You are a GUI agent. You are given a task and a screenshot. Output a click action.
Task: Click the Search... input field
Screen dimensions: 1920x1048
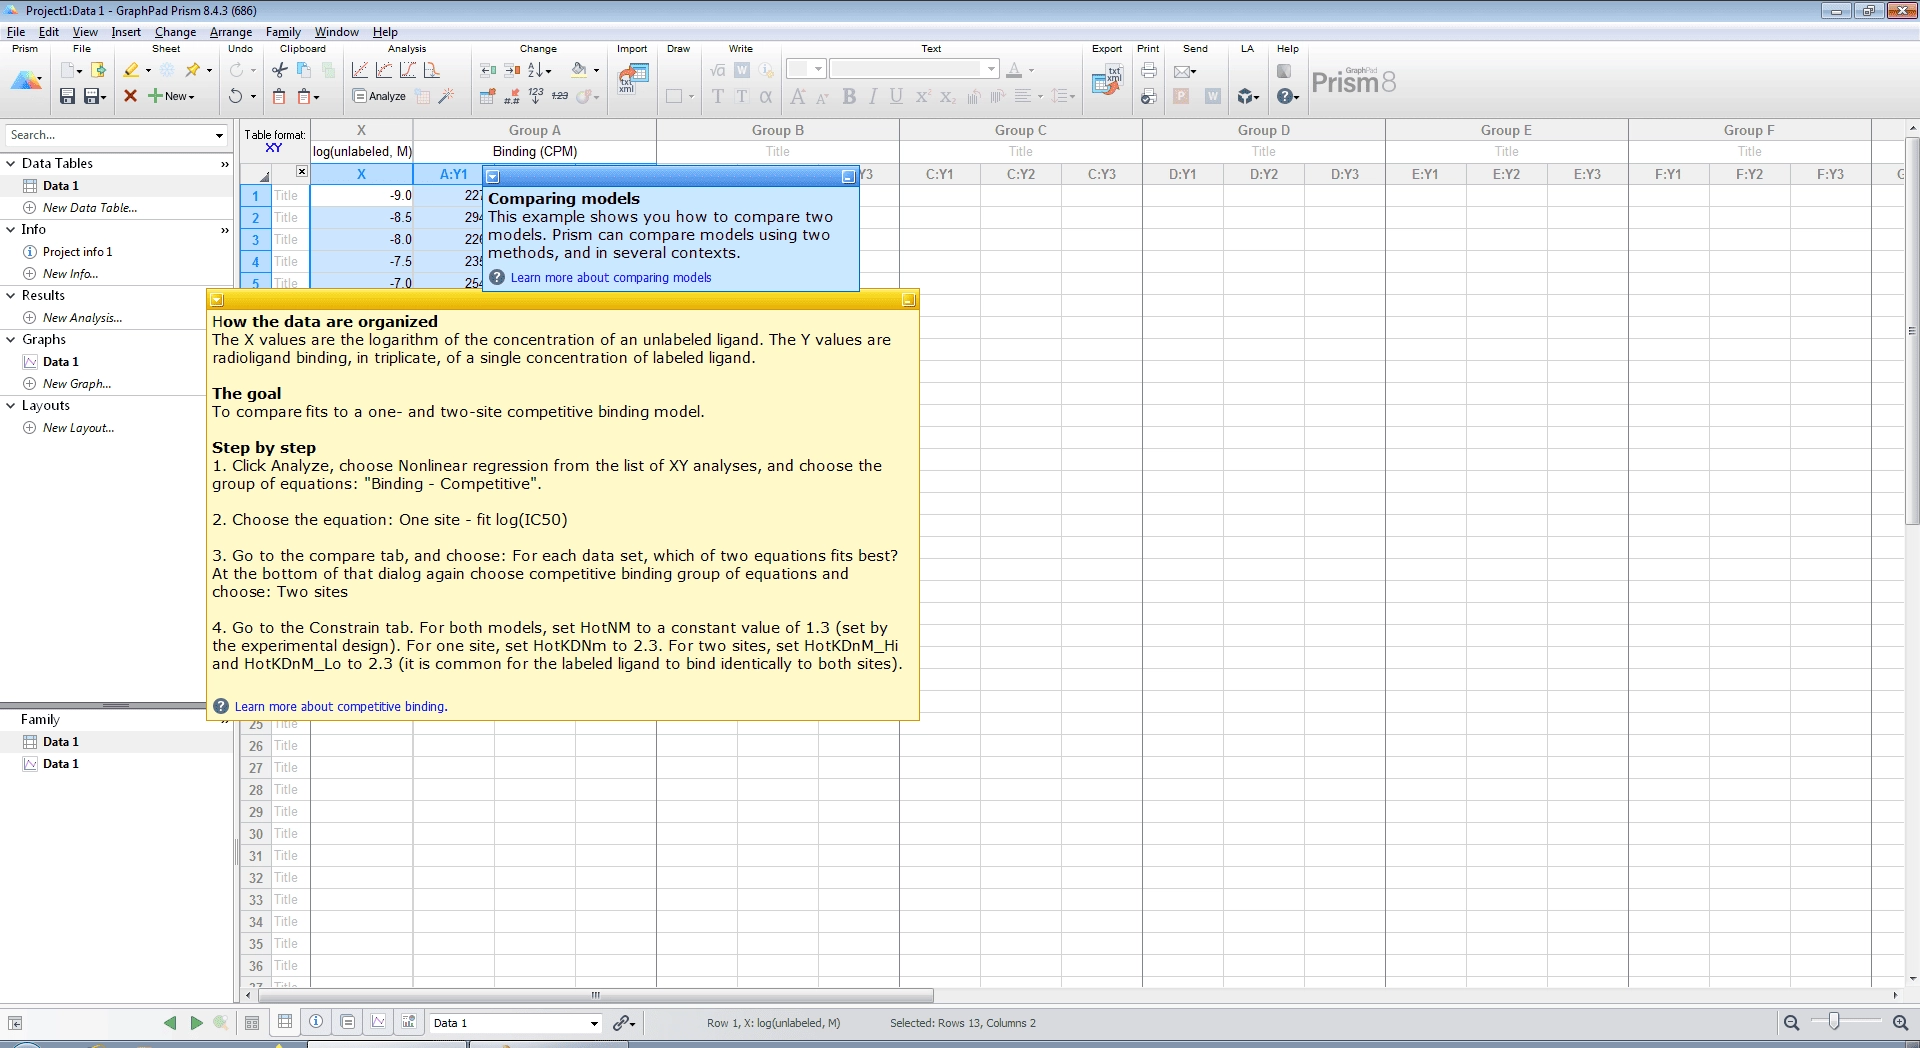coord(108,135)
